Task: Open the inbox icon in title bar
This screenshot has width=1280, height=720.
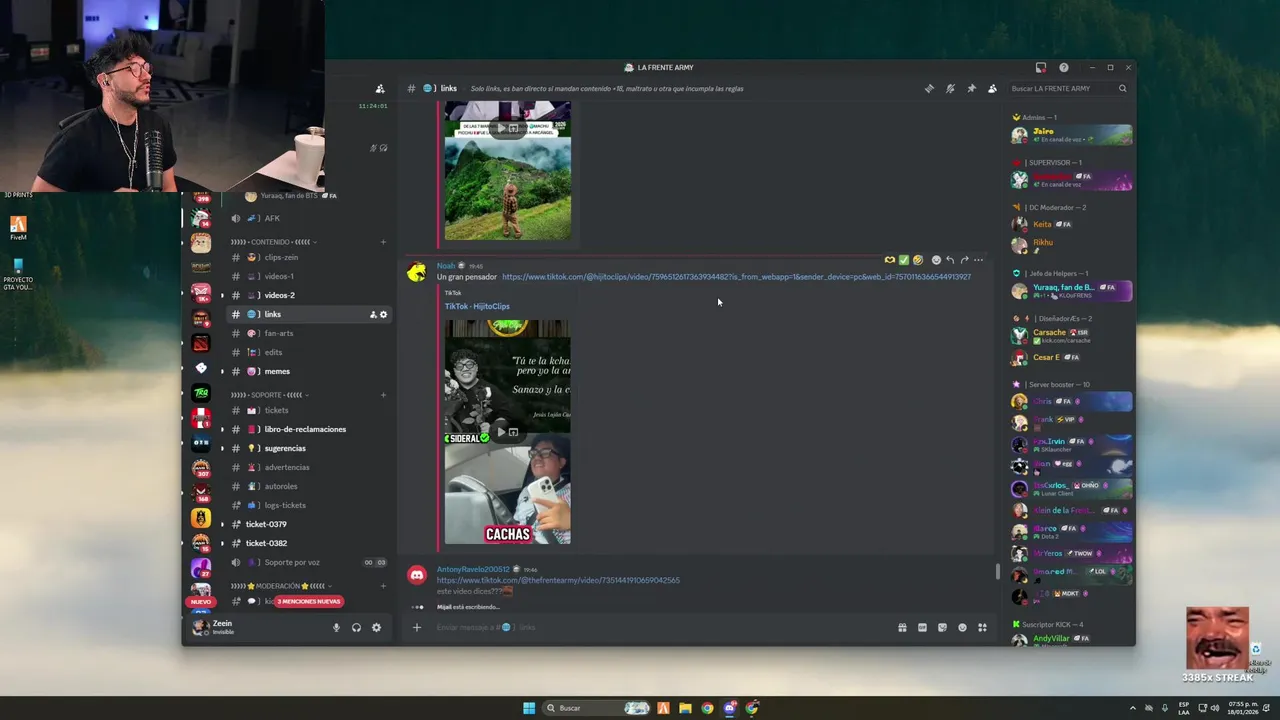Action: 1041,68
